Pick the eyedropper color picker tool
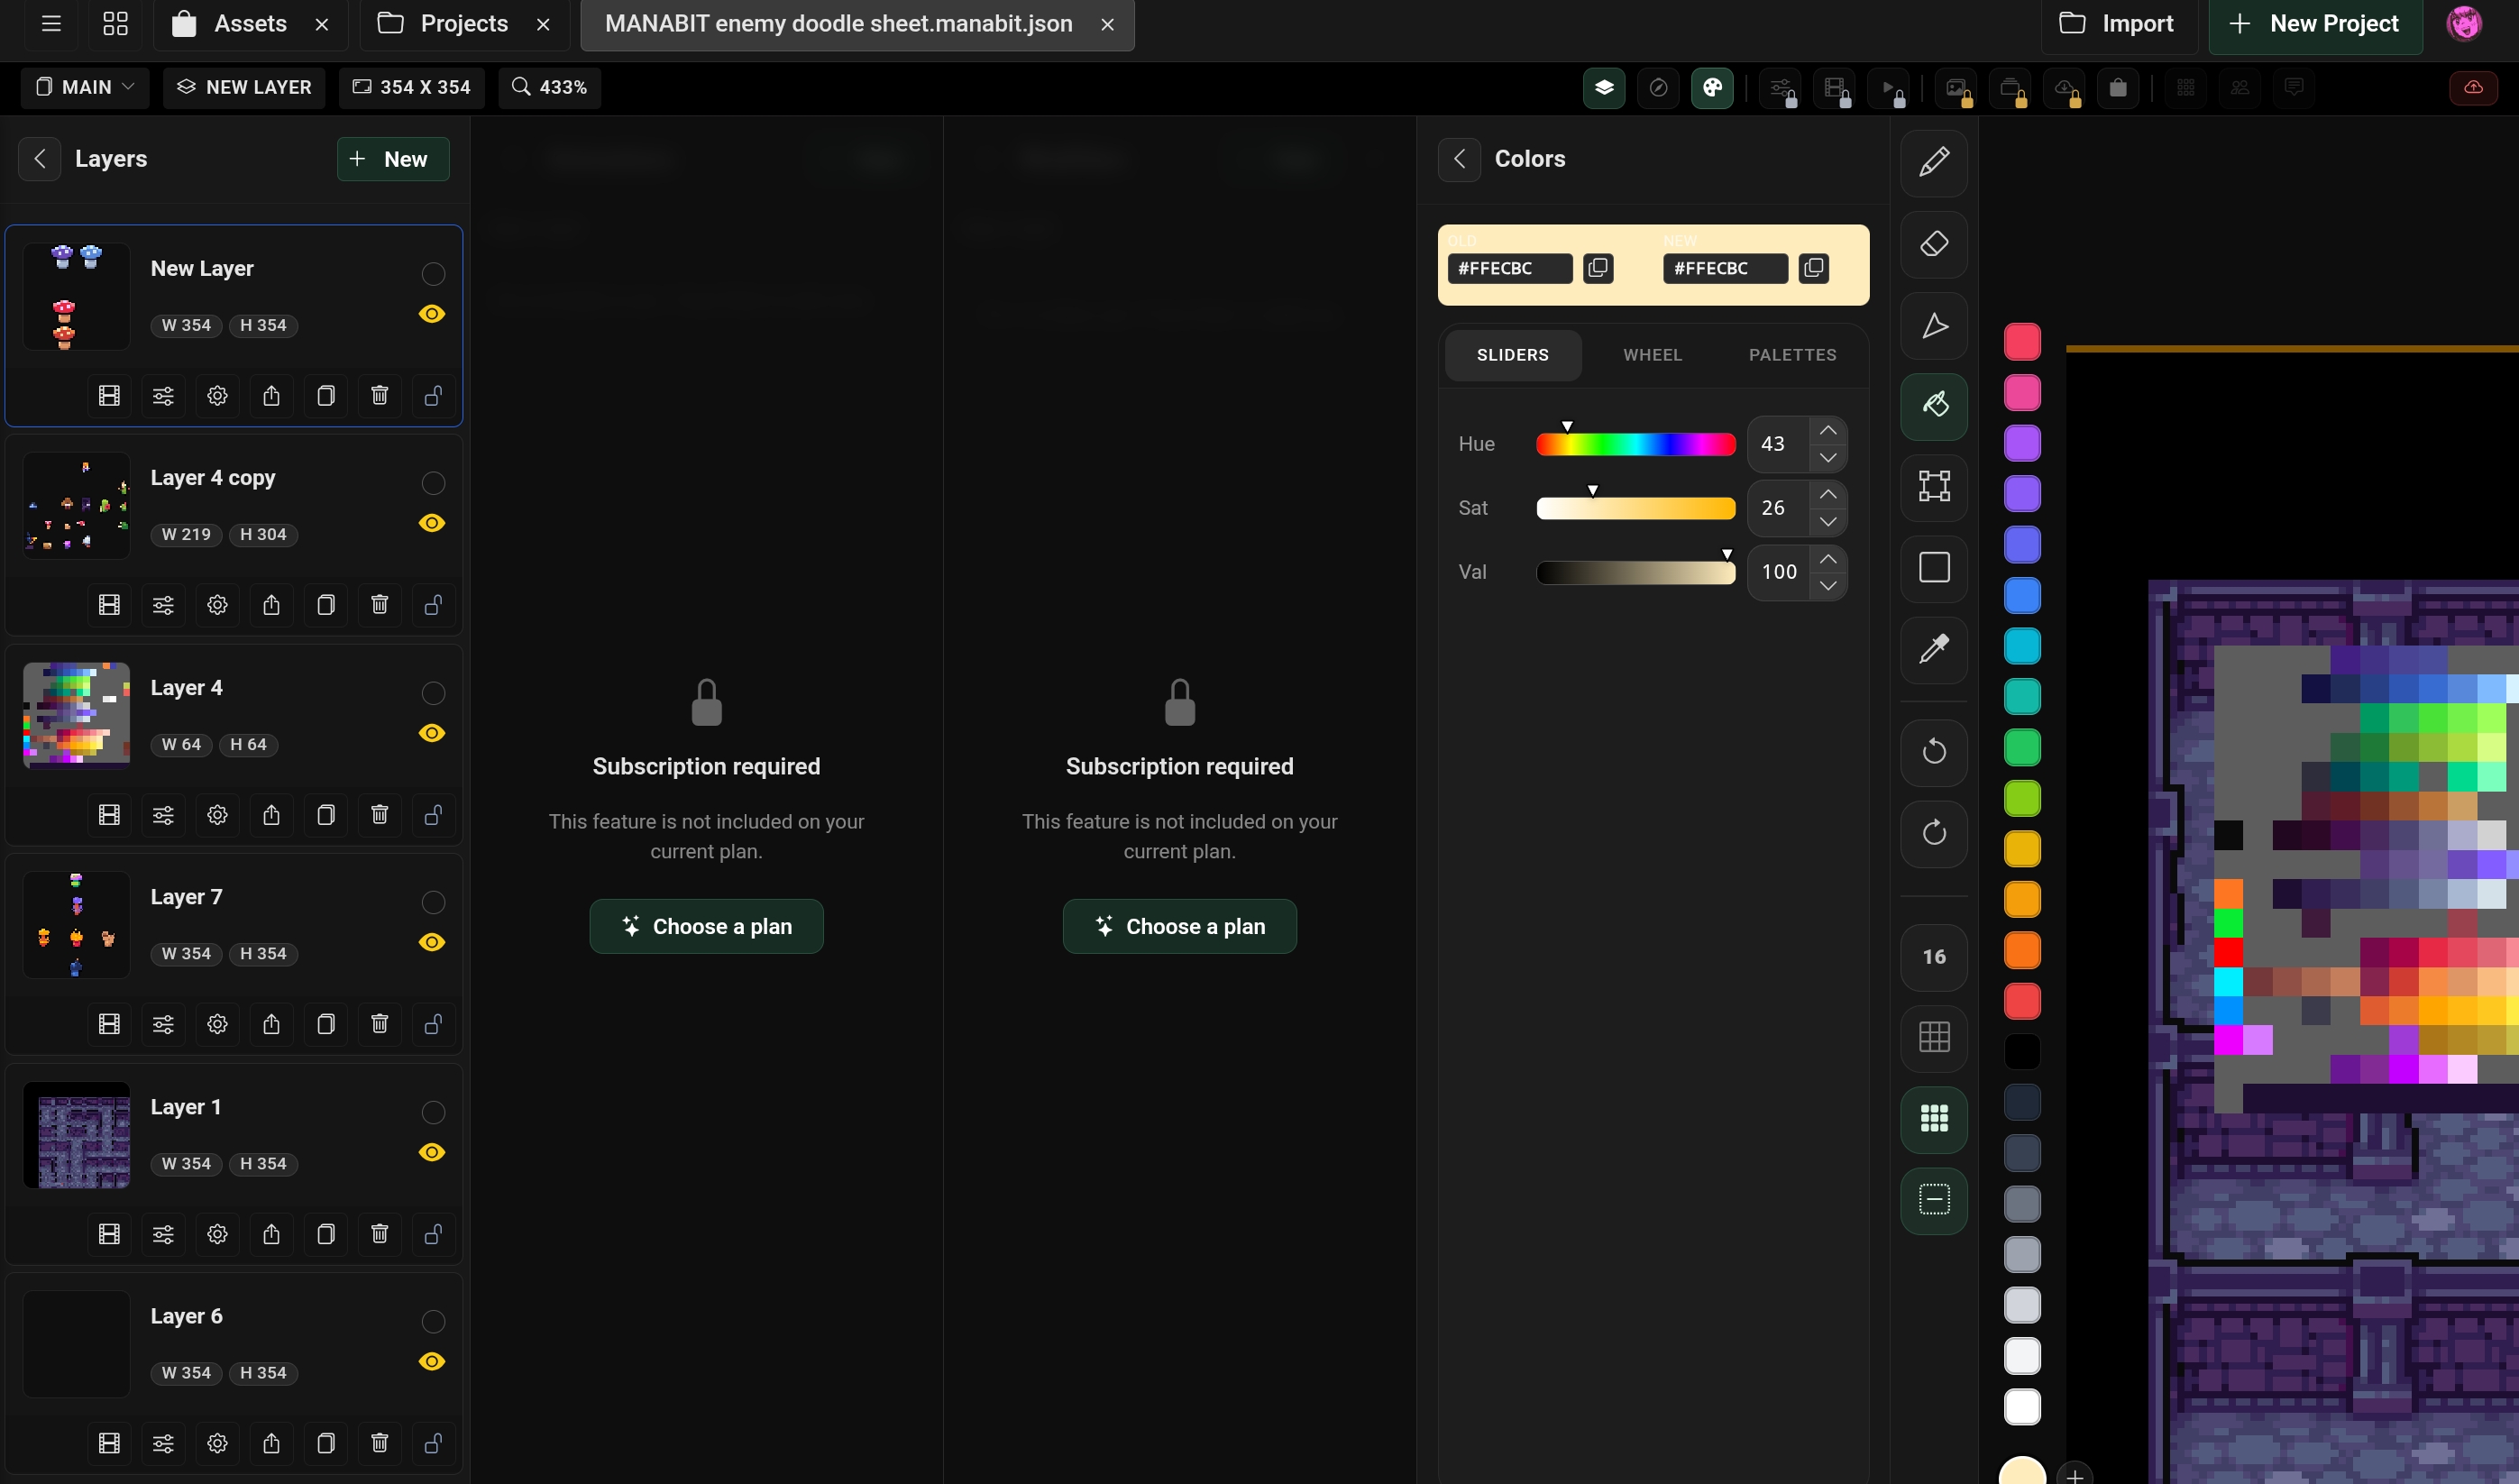 [x=1933, y=649]
